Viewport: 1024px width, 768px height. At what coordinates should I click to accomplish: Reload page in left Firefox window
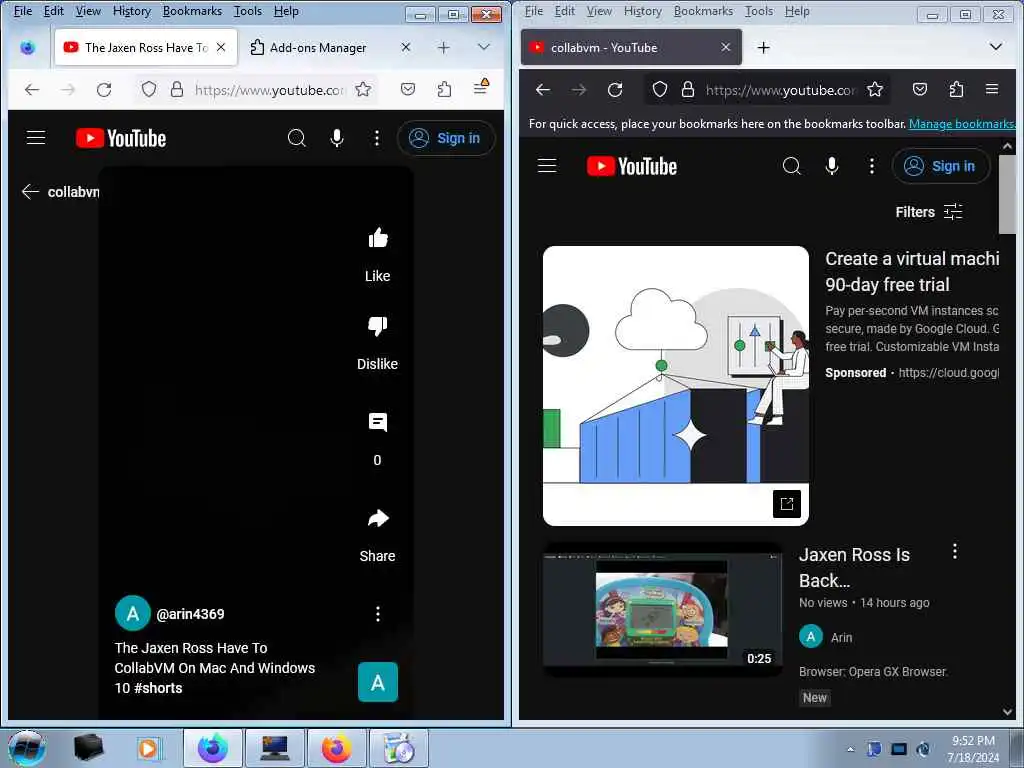coord(104,89)
